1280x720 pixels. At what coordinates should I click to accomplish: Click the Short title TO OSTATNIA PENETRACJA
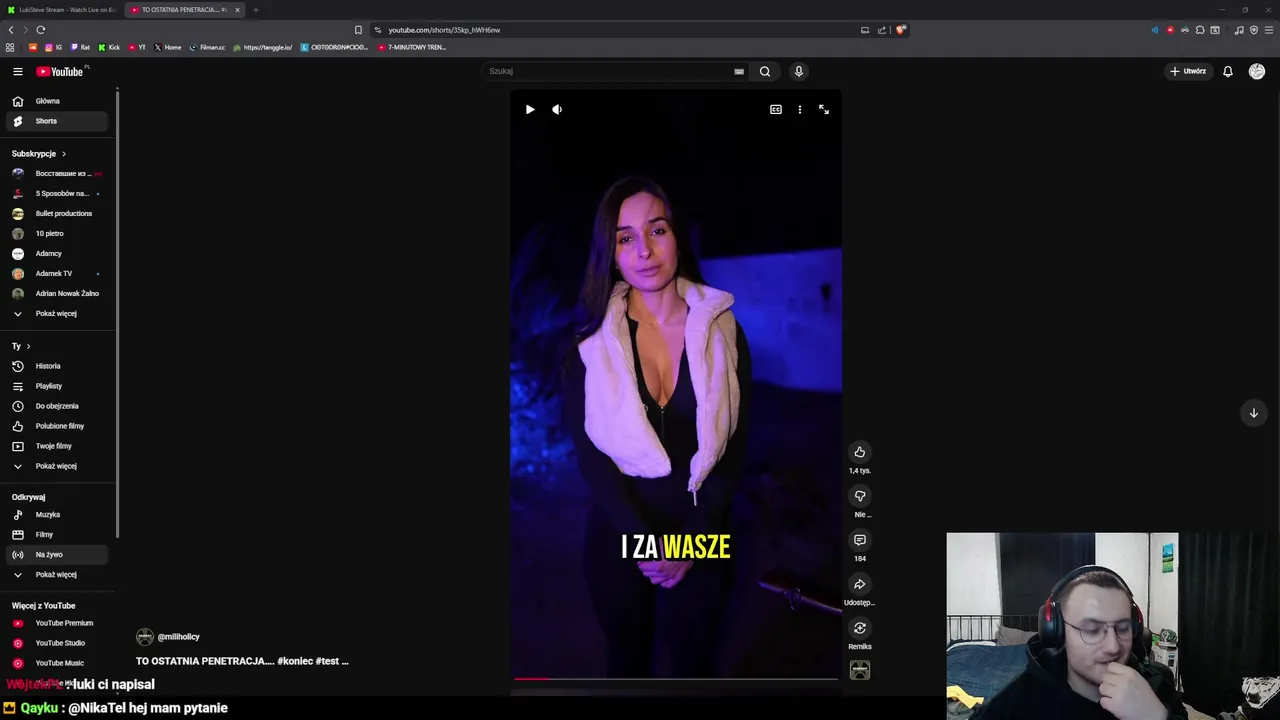[242, 661]
